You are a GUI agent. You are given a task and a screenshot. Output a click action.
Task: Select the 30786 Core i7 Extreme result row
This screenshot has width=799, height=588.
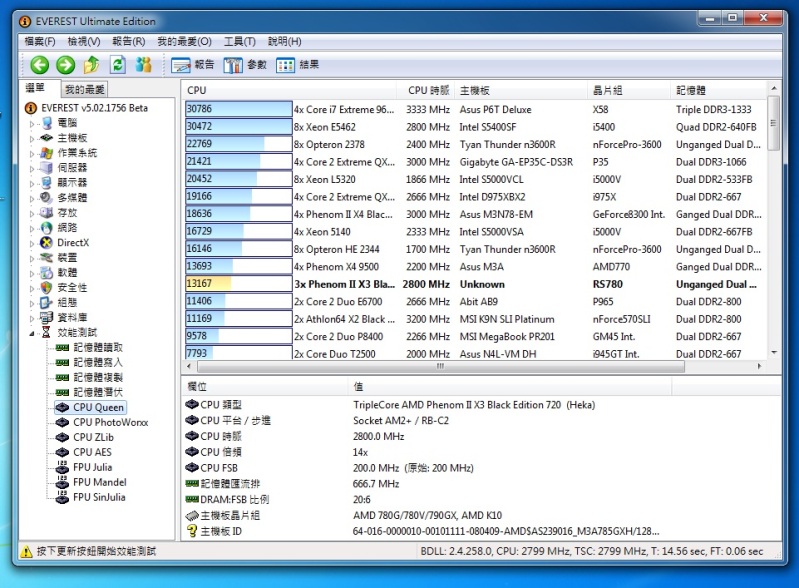pos(474,109)
